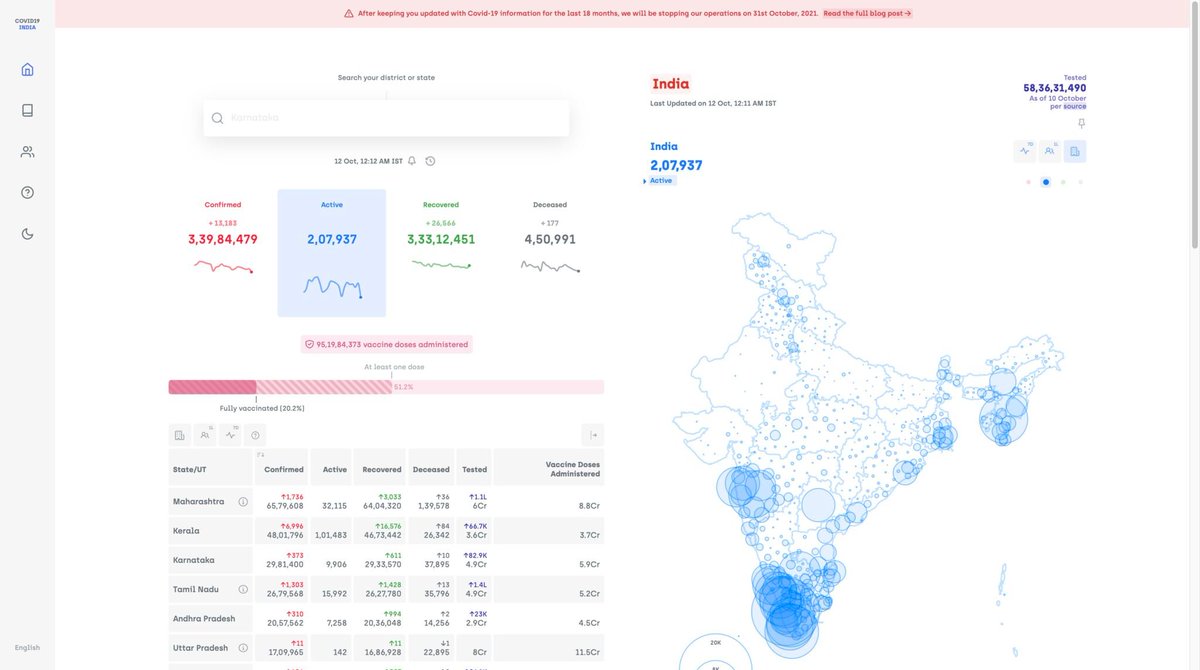Toggle per-lakh population values above the table
Viewport: 1200px width, 670px height.
click(205, 435)
